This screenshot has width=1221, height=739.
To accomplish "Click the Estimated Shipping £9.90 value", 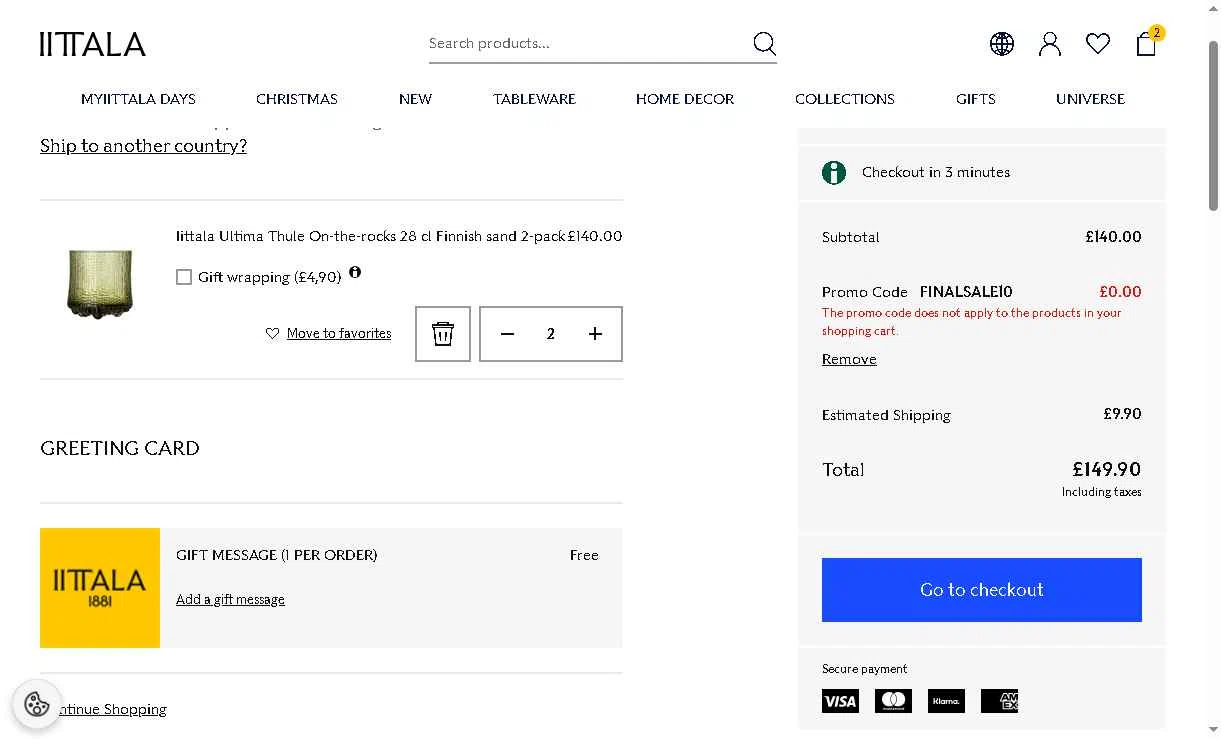I will click(1122, 414).
